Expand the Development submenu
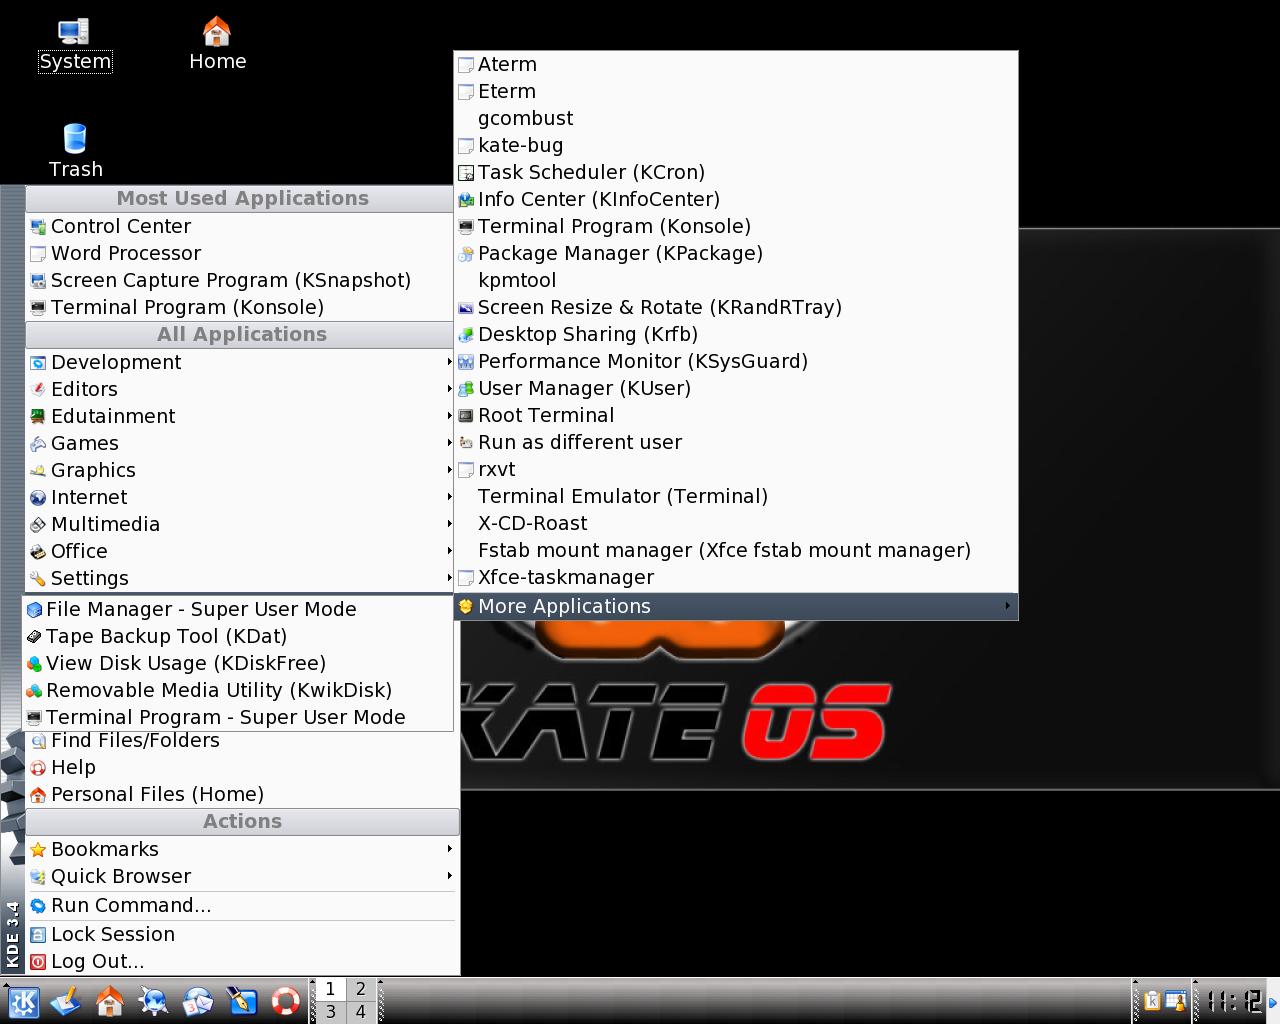1280x1024 pixels. (x=239, y=363)
